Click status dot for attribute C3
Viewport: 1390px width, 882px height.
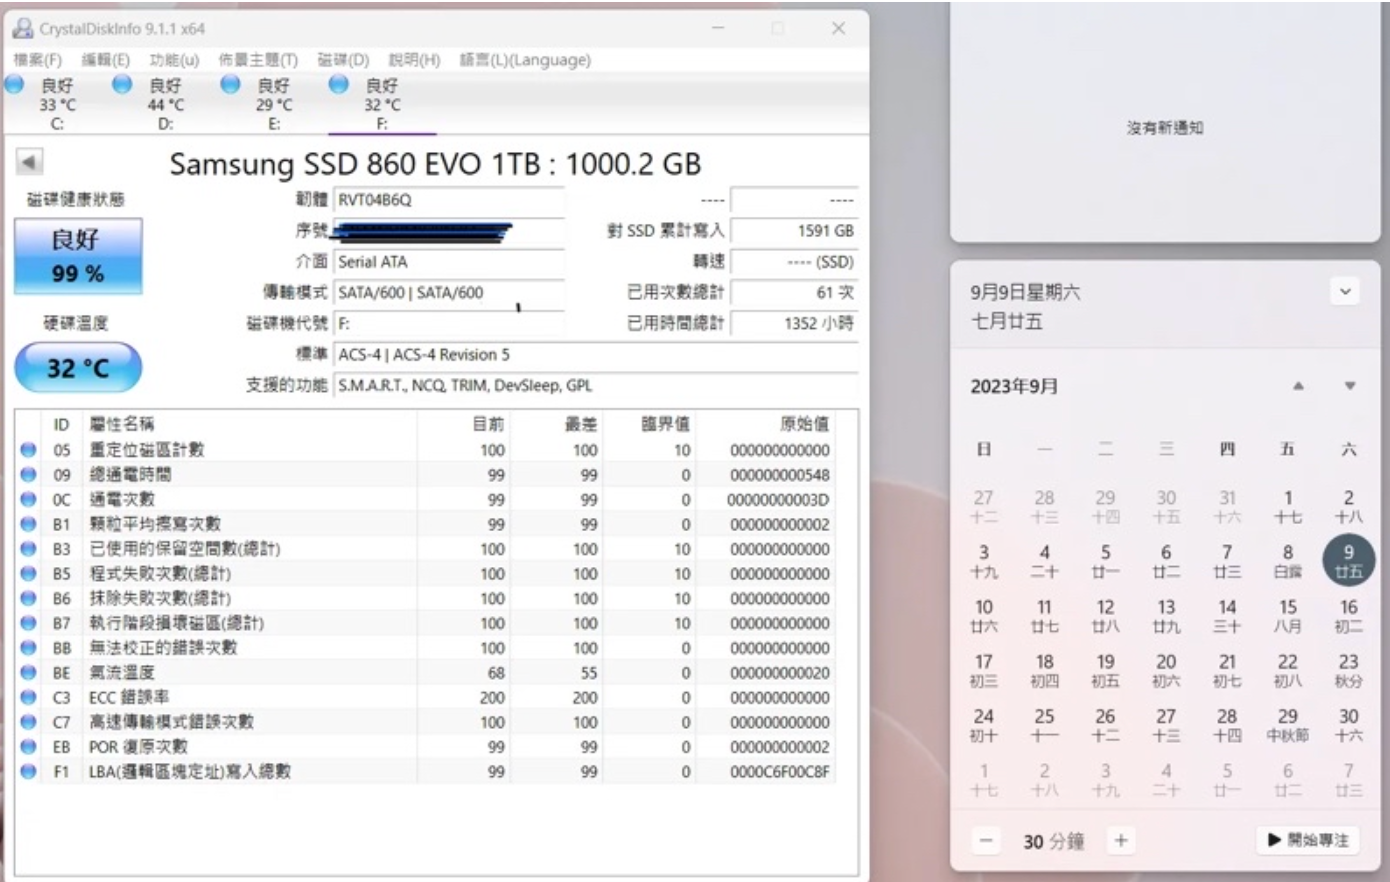point(28,697)
